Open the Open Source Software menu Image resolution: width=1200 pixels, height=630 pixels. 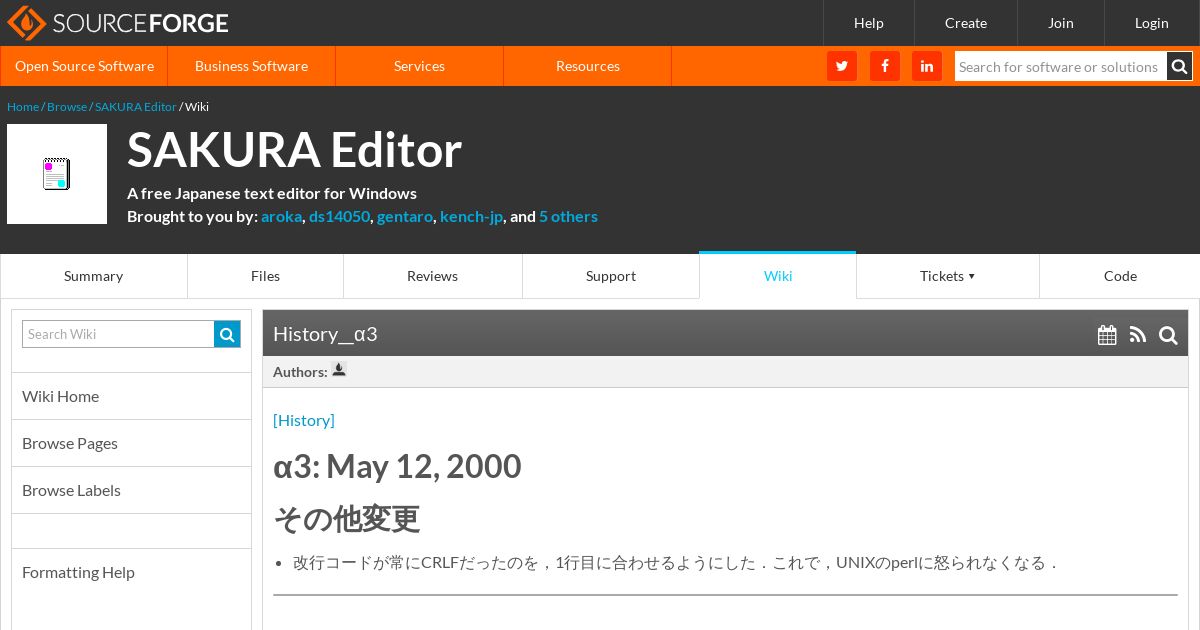click(x=84, y=66)
